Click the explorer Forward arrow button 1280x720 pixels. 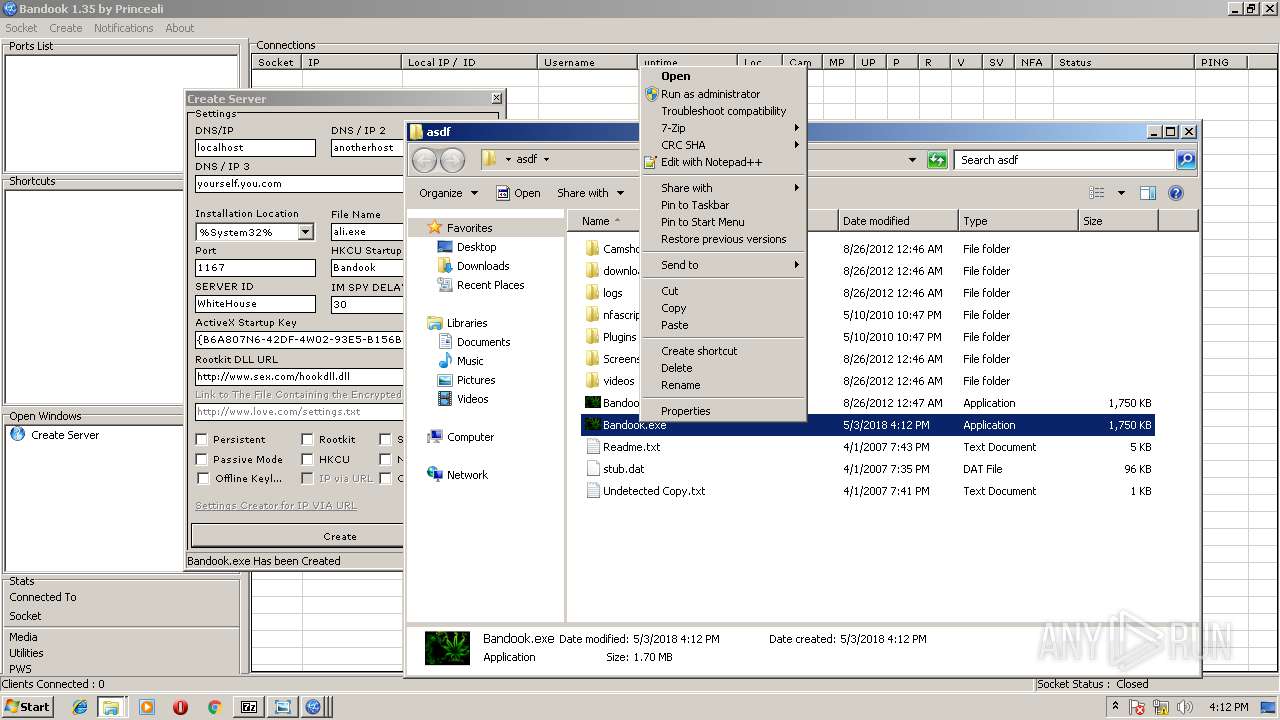point(452,160)
